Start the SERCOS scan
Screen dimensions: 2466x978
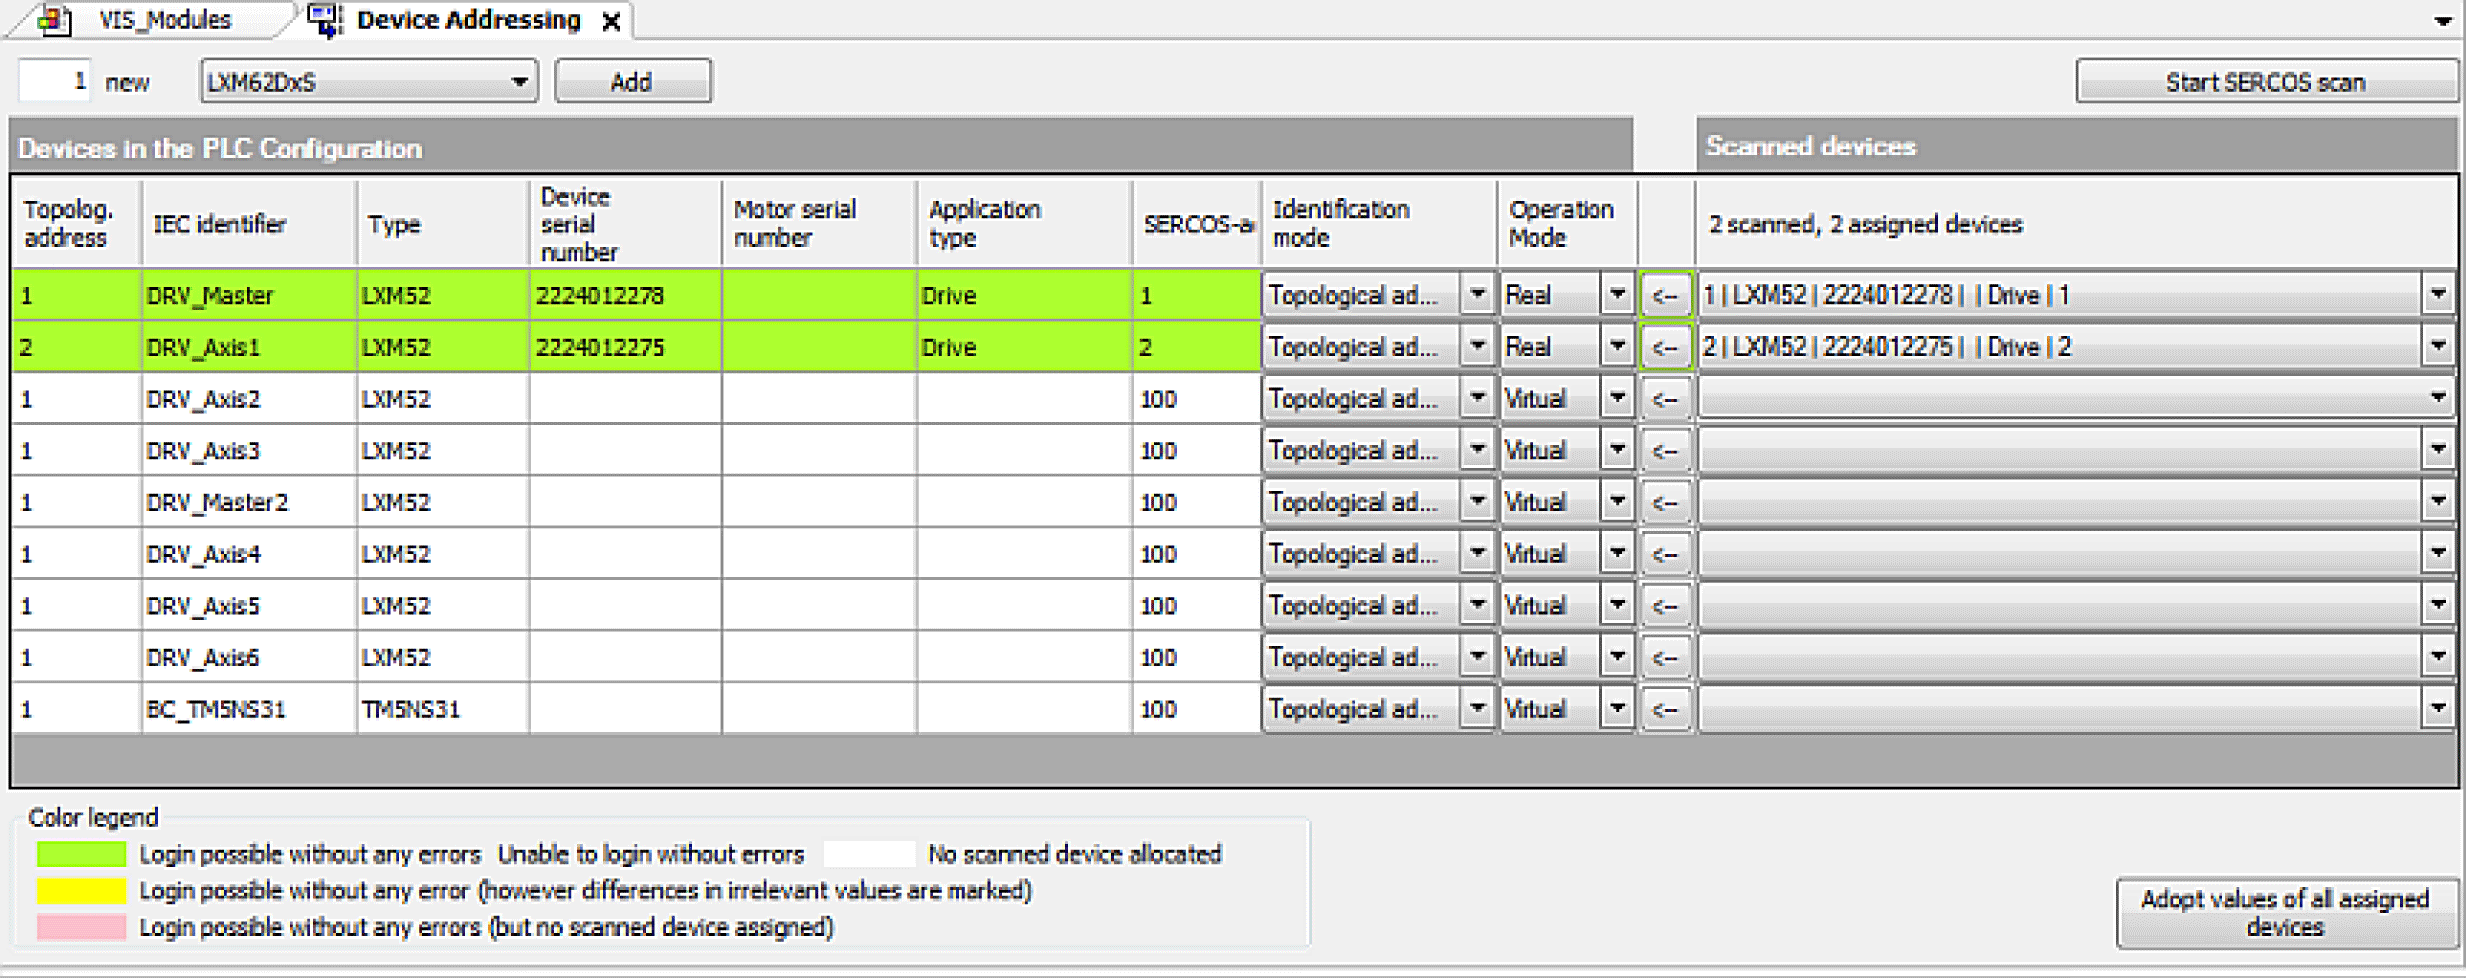[2264, 82]
